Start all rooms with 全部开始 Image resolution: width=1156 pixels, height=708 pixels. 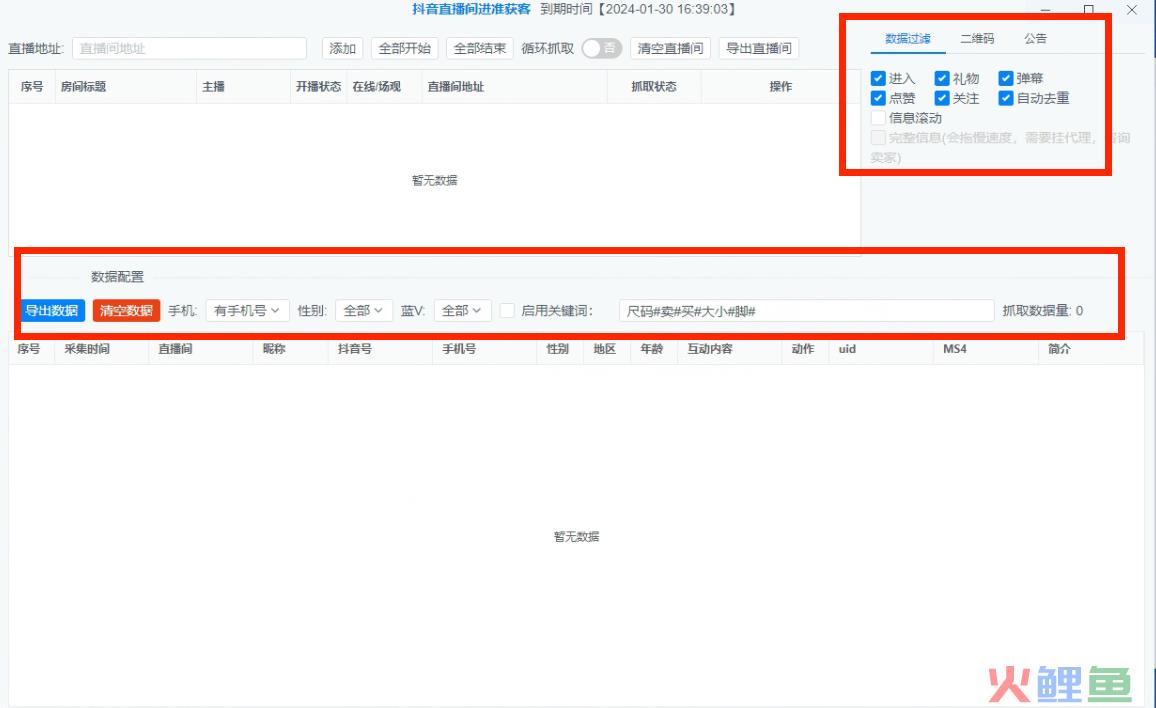(404, 49)
